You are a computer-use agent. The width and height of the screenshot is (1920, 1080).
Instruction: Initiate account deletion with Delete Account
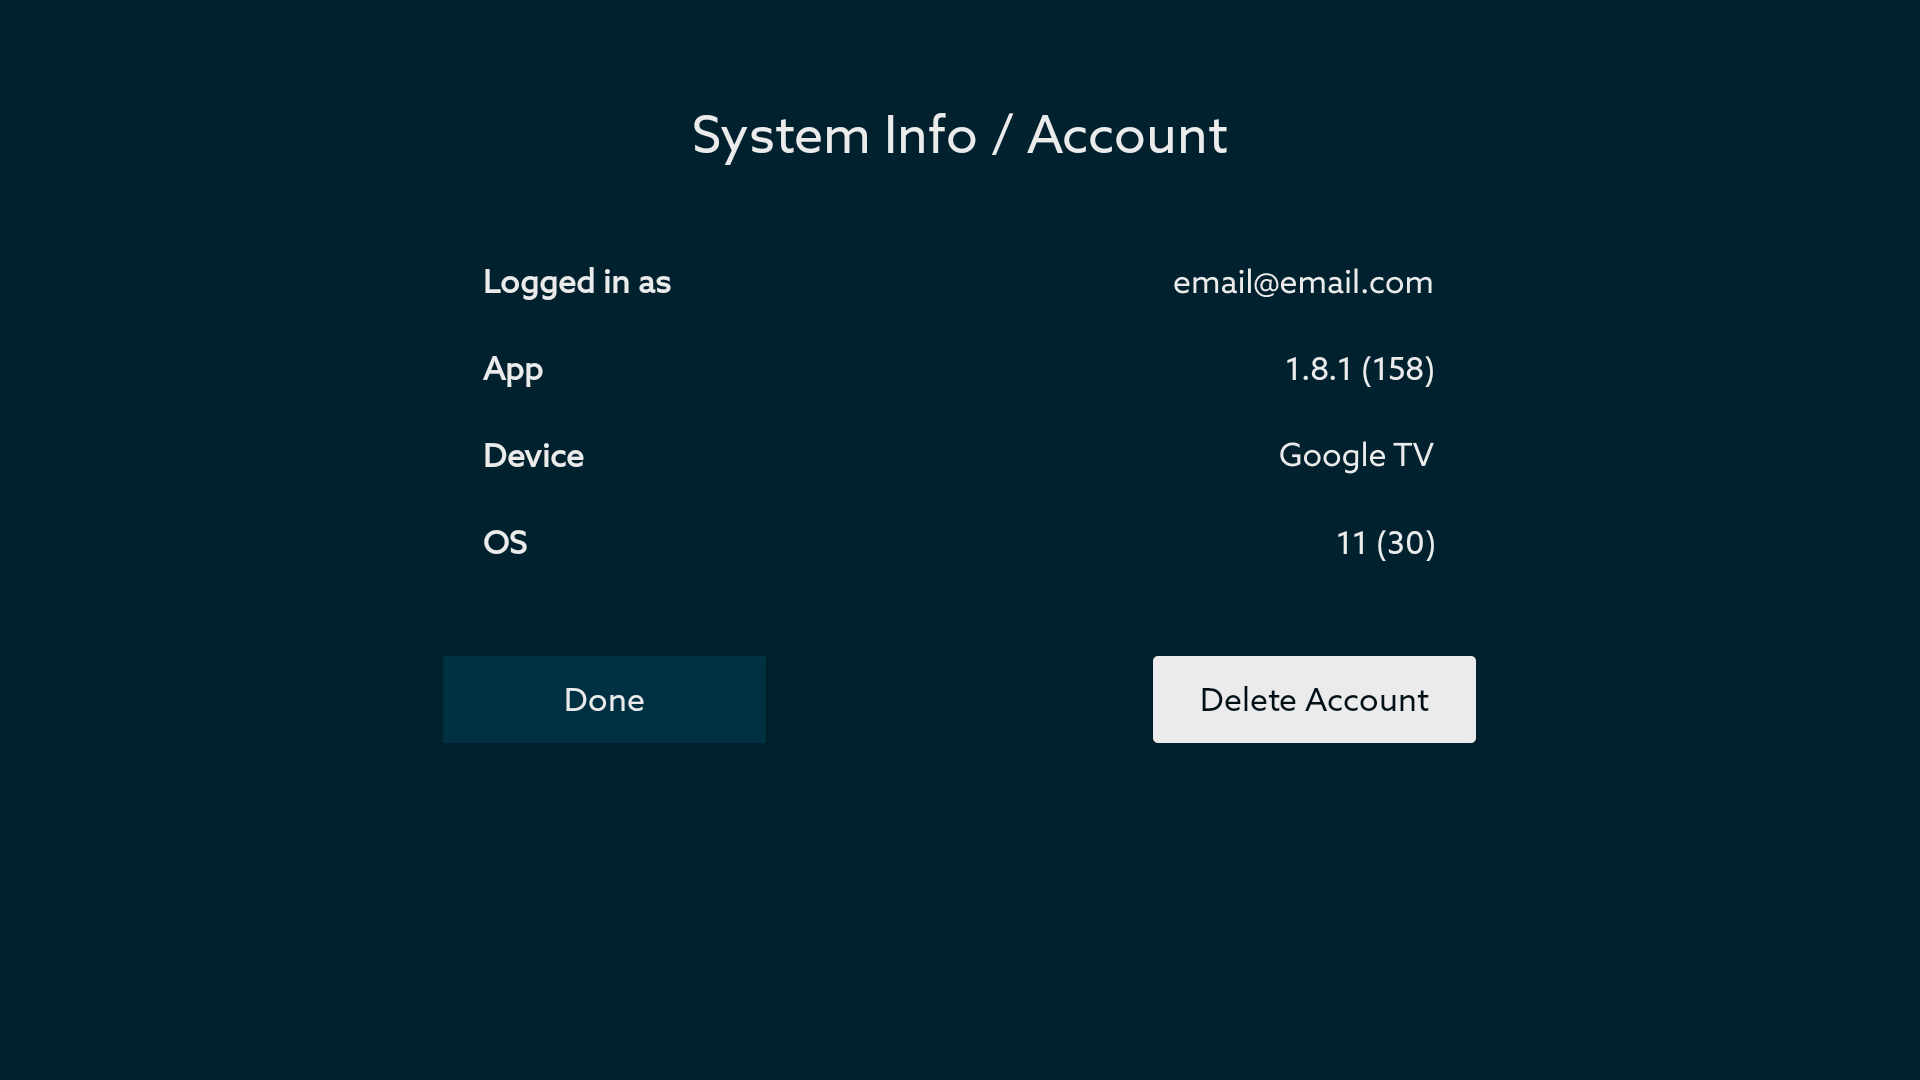tap(1313, 699)
